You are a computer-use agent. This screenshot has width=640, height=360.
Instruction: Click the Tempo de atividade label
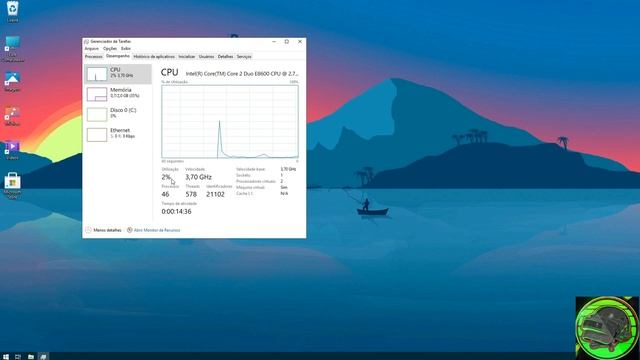click(179, 203)
